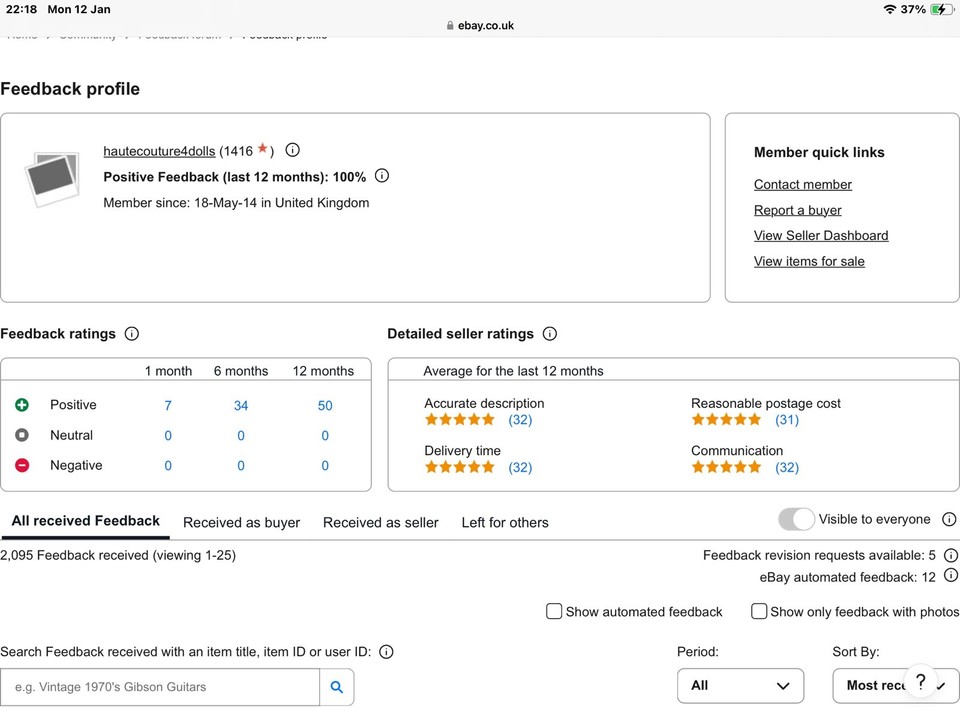Open the floating help question mark button
The image size is (960, 720).
point(921,681)
